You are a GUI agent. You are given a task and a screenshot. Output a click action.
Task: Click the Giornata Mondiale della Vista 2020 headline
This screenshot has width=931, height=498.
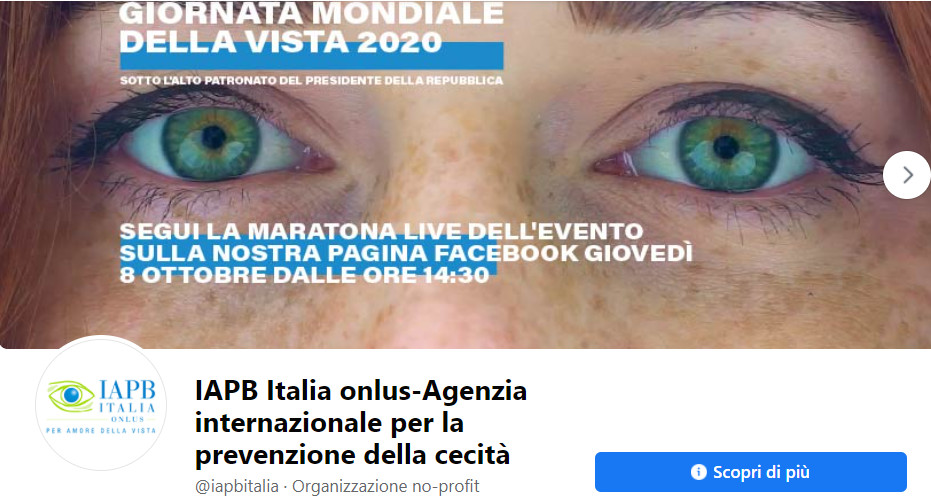(x=311, y=28)
